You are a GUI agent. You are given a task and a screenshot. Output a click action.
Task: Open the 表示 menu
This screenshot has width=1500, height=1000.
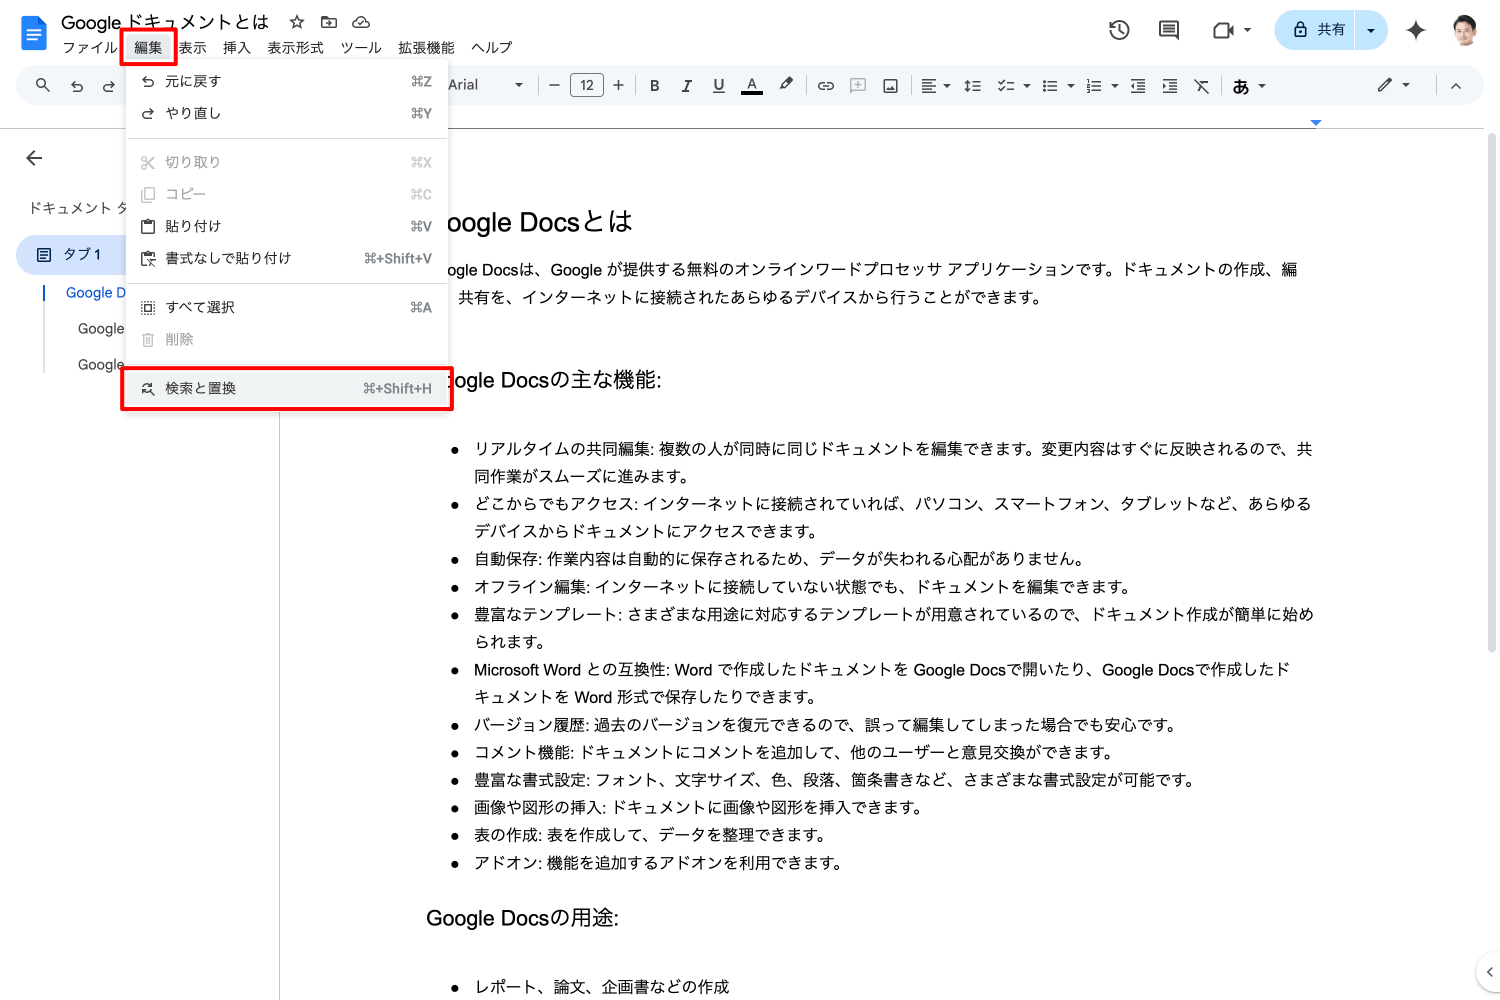point(192,47)
